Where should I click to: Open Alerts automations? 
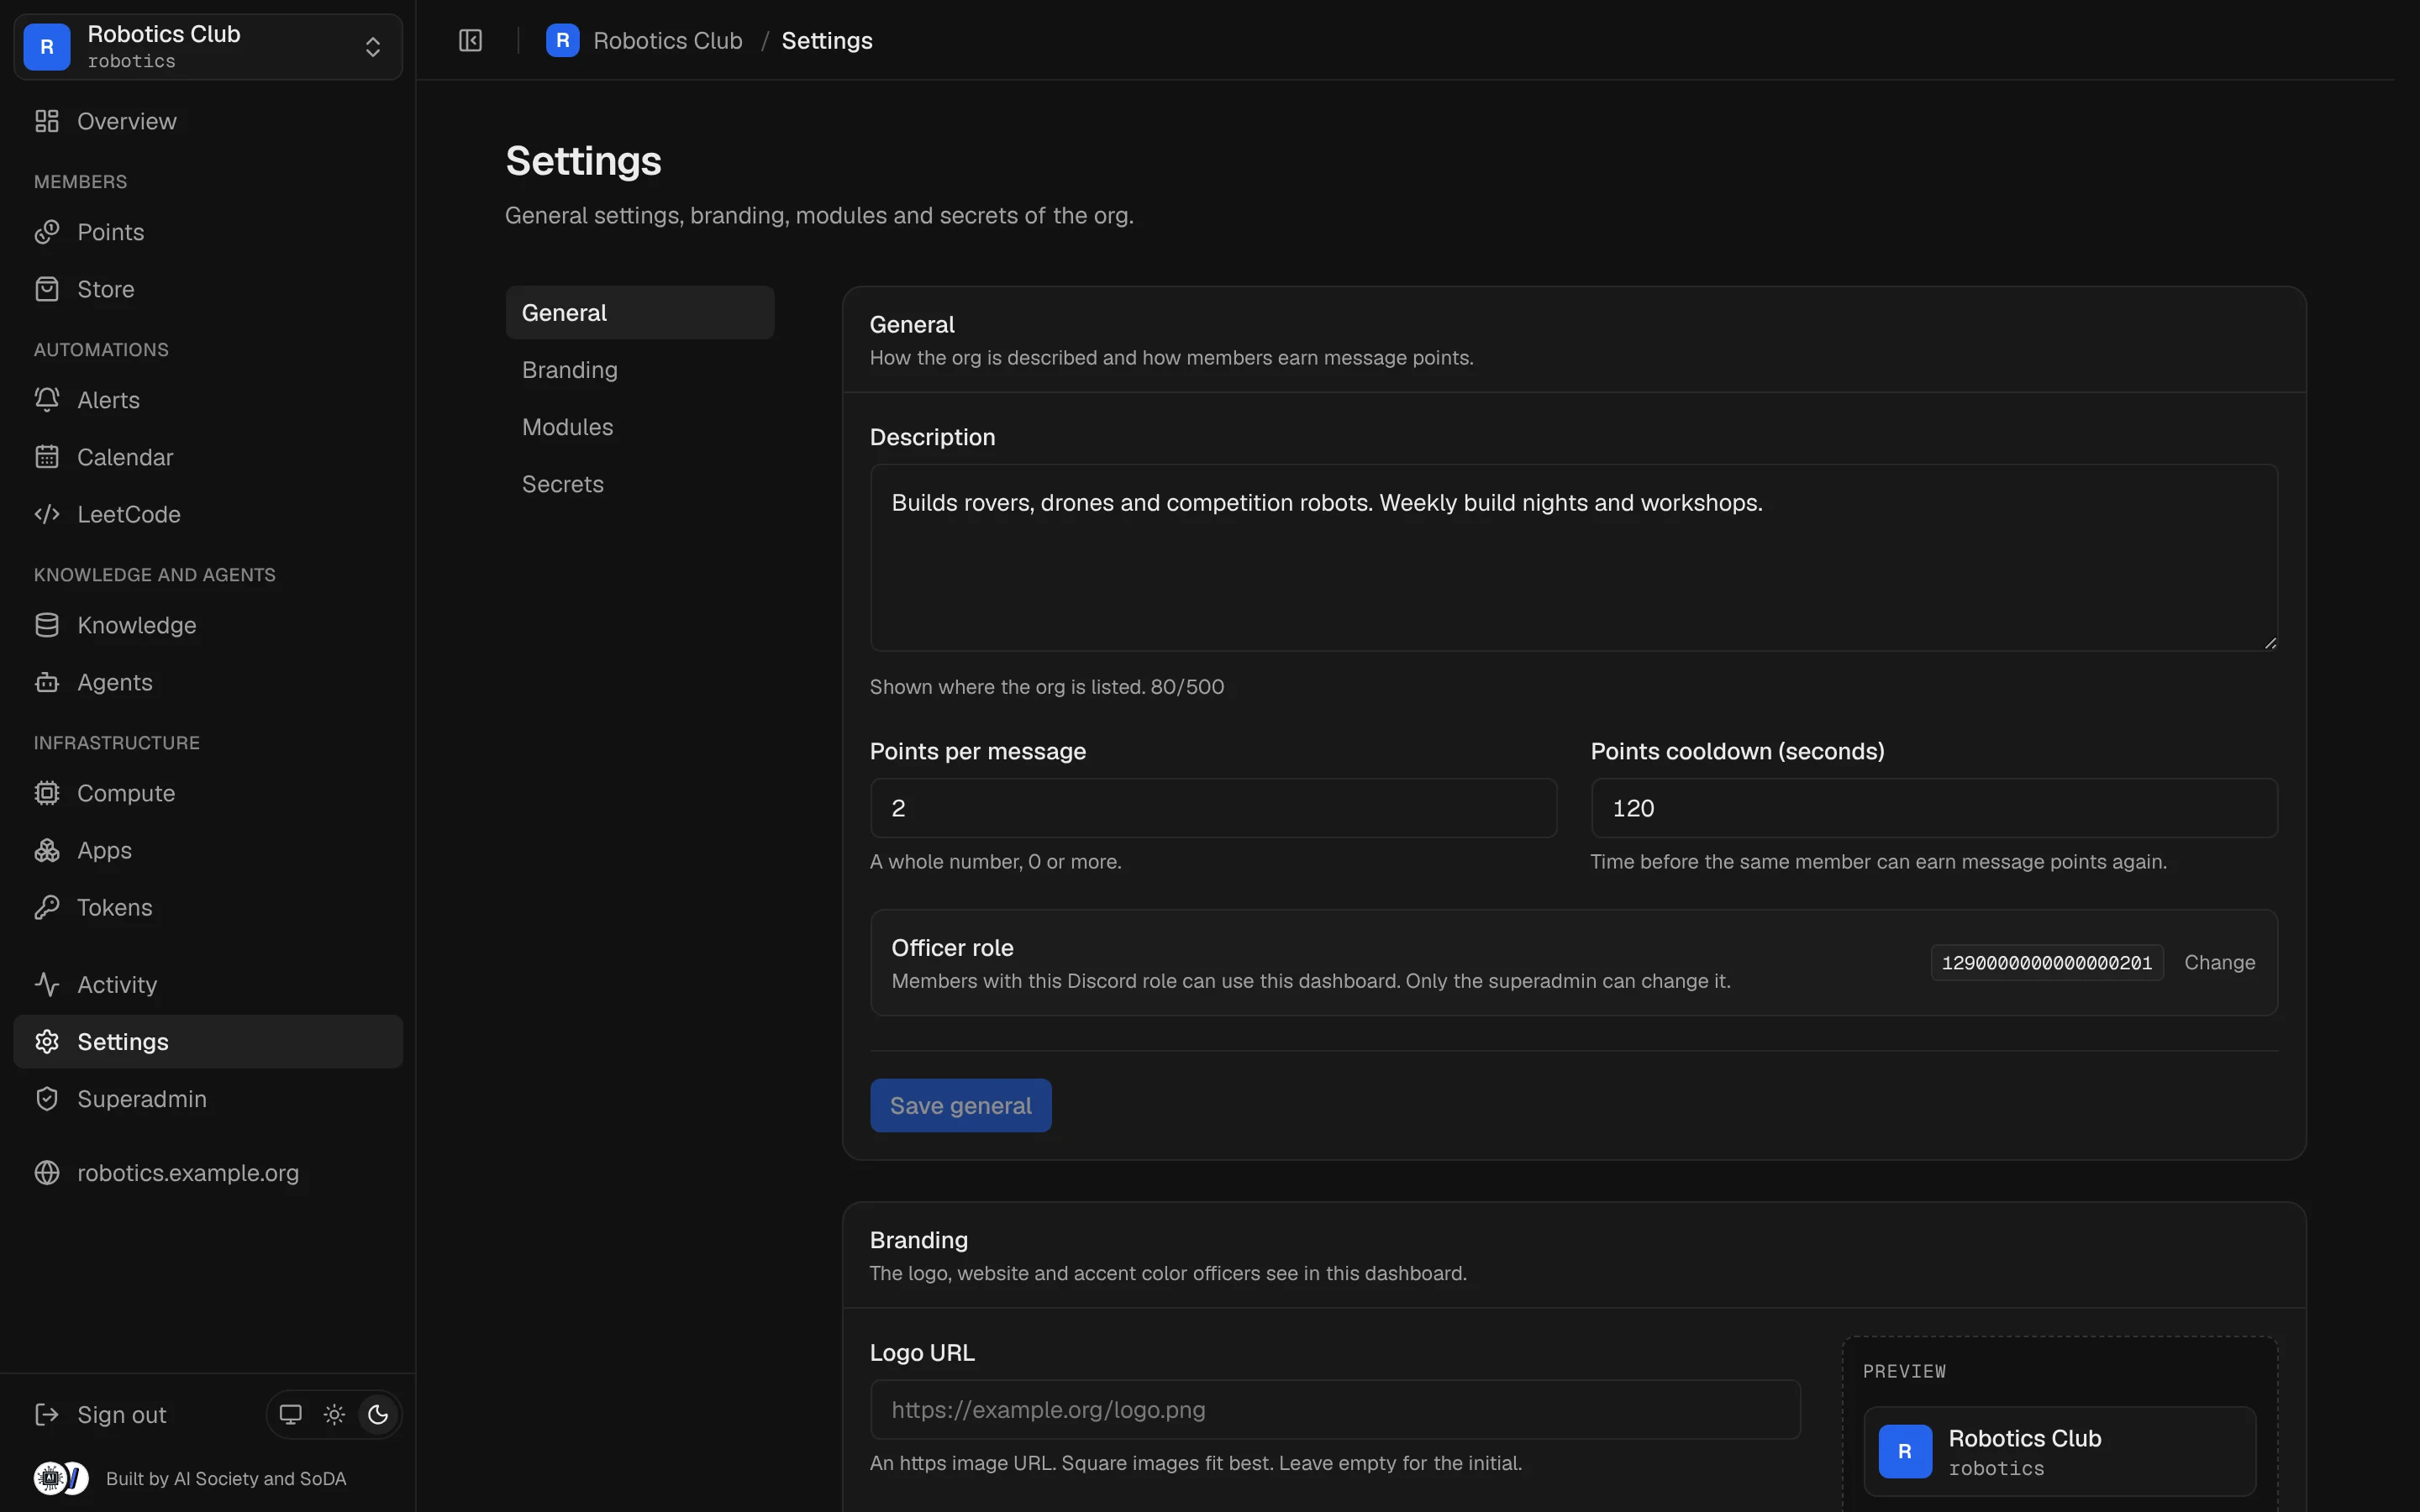pyautogui.click(x=208, y=400)
